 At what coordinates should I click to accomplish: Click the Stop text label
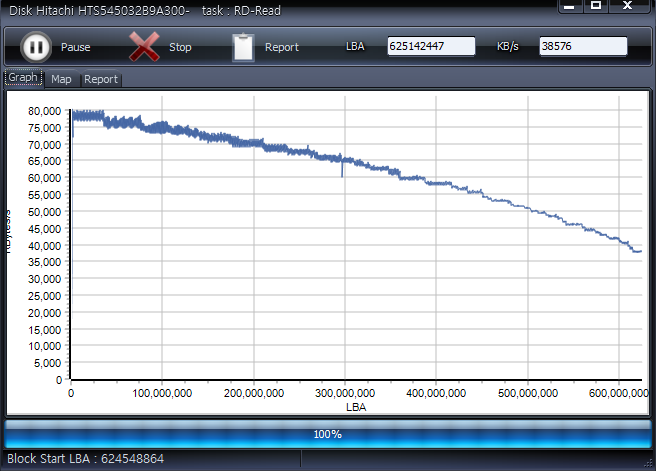pyautogui.click(x=180, y=47)
